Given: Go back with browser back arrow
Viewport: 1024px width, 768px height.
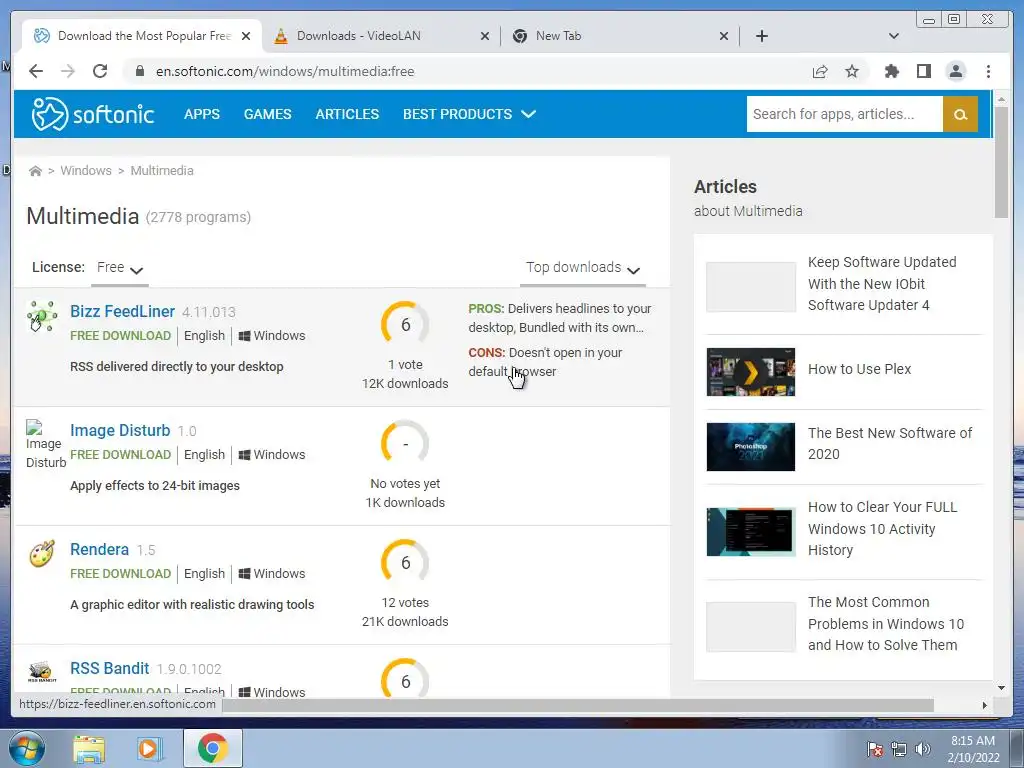Looking at the screenshot, I should [x=36, y=71].
